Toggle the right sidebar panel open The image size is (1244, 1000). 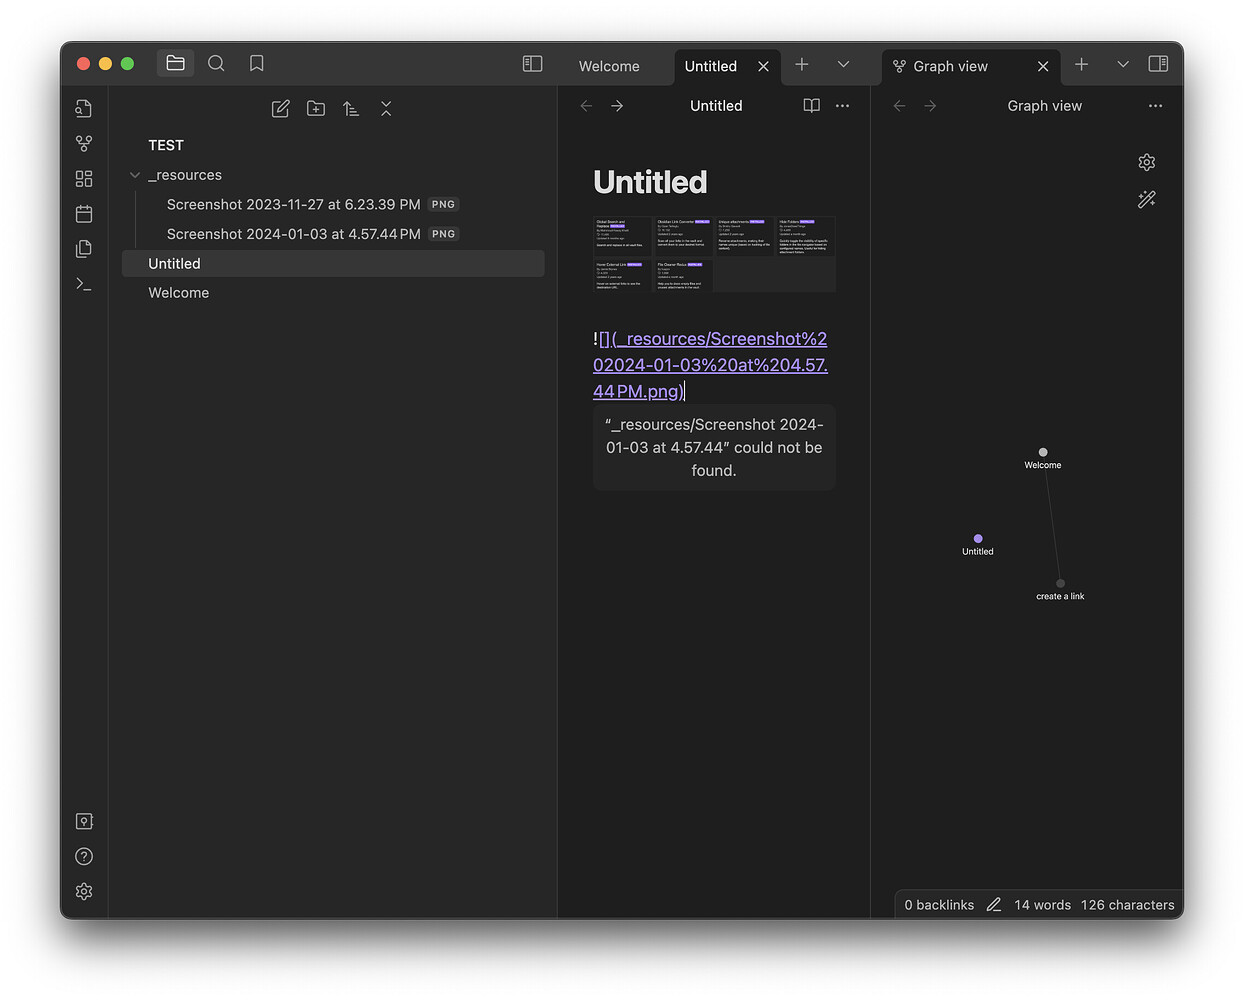point(1158,62)
